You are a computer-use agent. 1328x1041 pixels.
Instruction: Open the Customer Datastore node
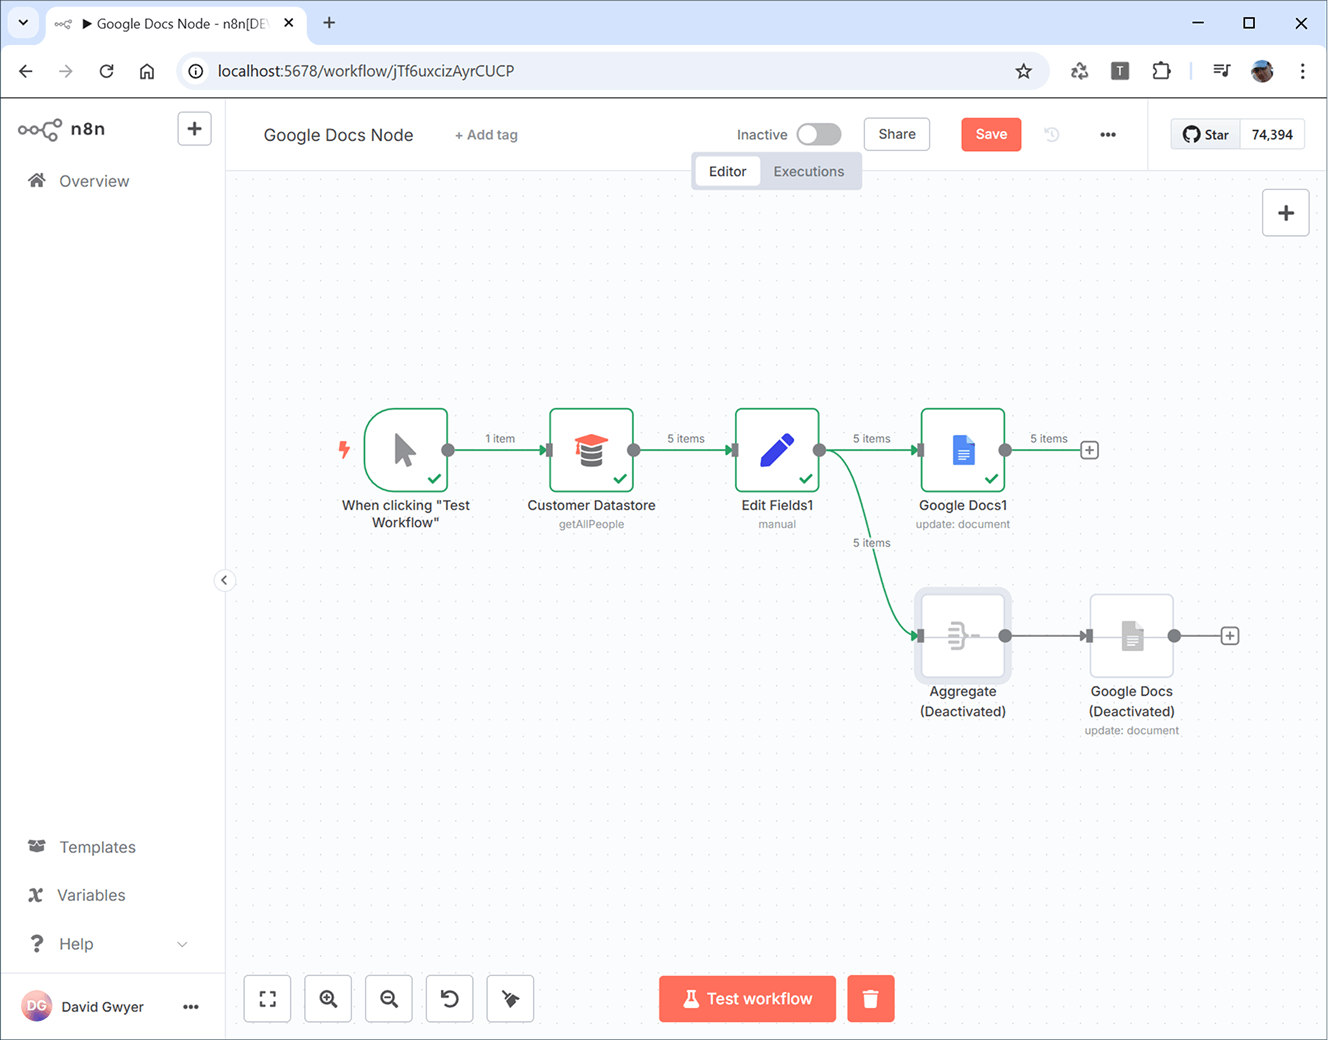click(x=591, y=450)
